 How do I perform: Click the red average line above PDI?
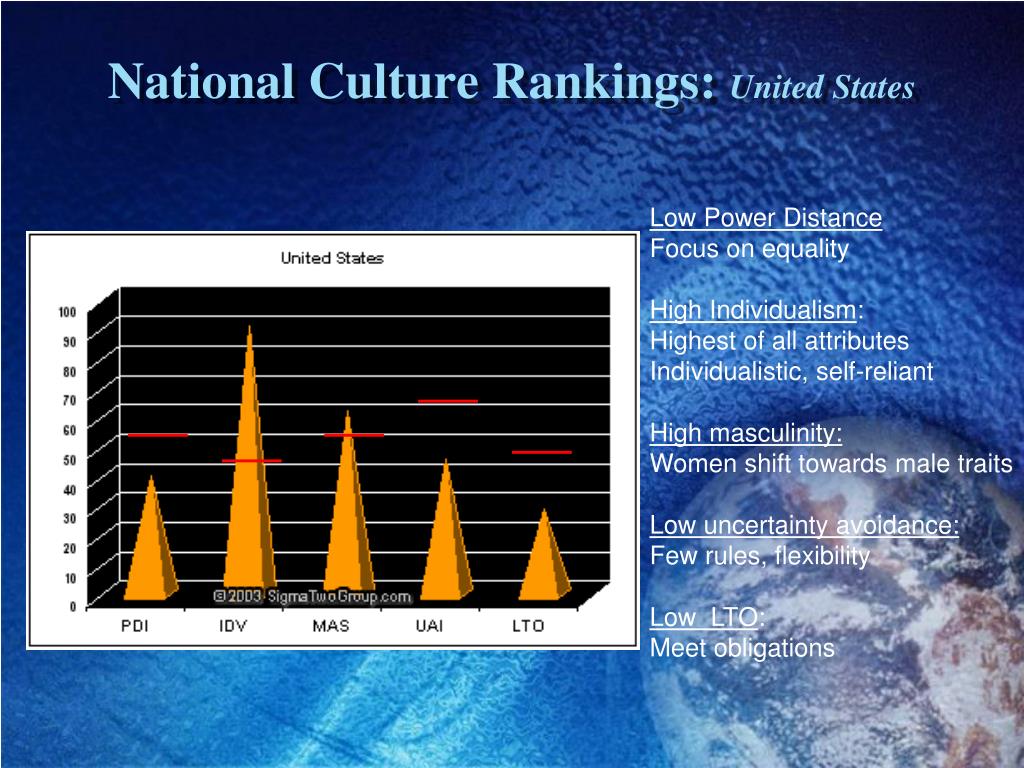157,435
